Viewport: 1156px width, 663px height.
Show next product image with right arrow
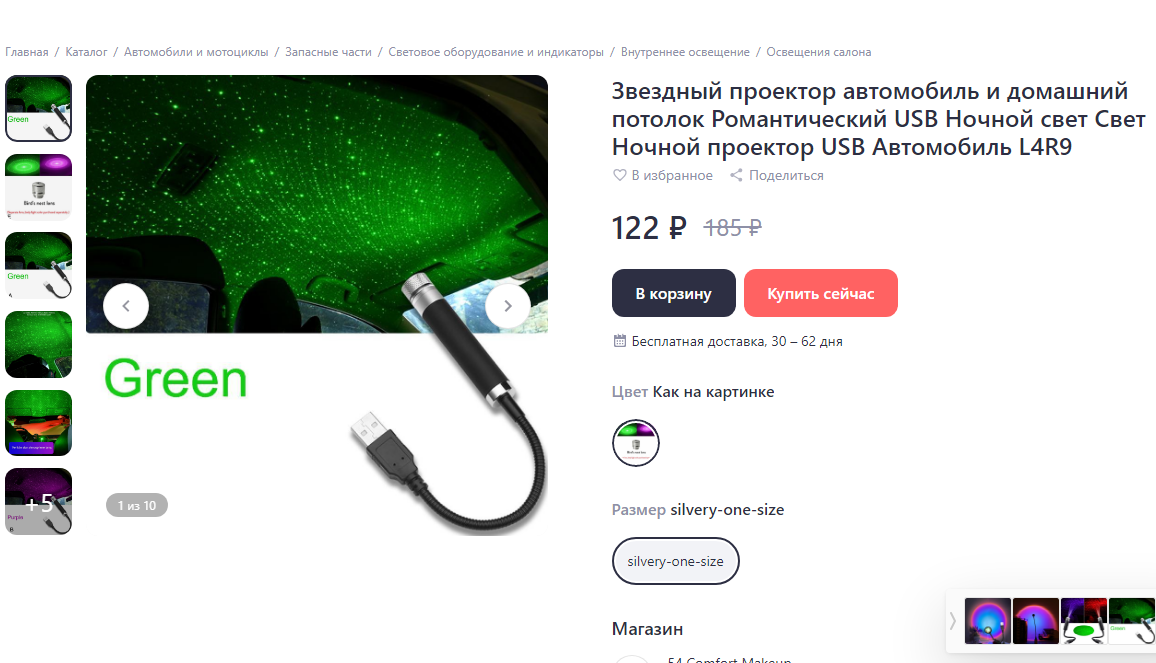(508, 306)
